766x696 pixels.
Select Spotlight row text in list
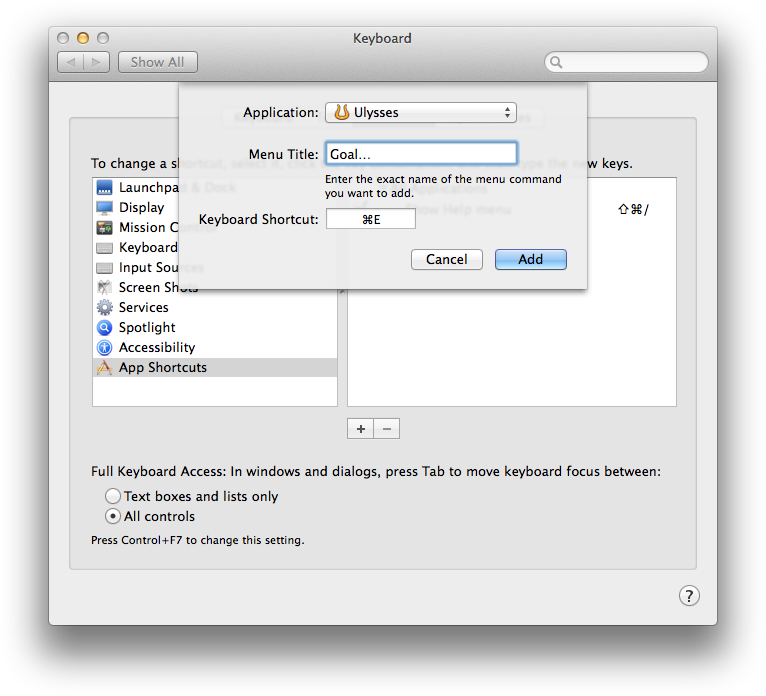pos(147,327)
